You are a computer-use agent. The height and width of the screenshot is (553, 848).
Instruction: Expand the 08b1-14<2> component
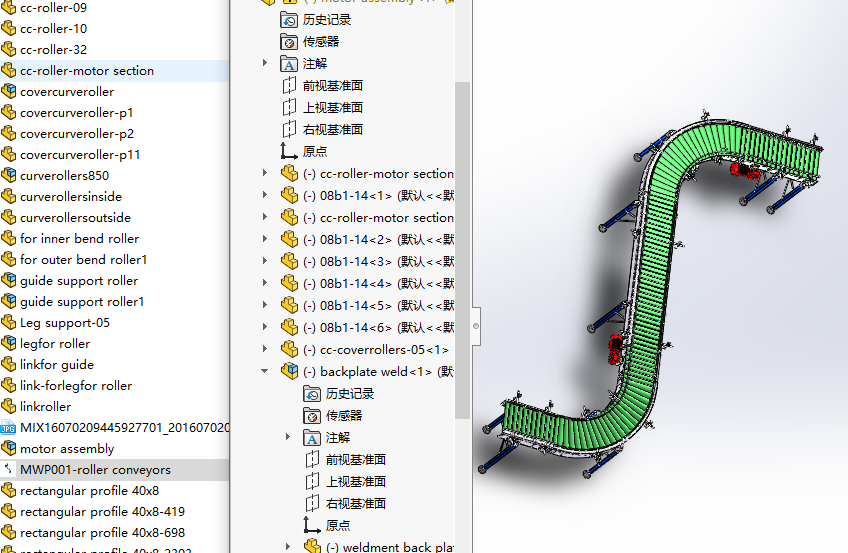[264, 238]
